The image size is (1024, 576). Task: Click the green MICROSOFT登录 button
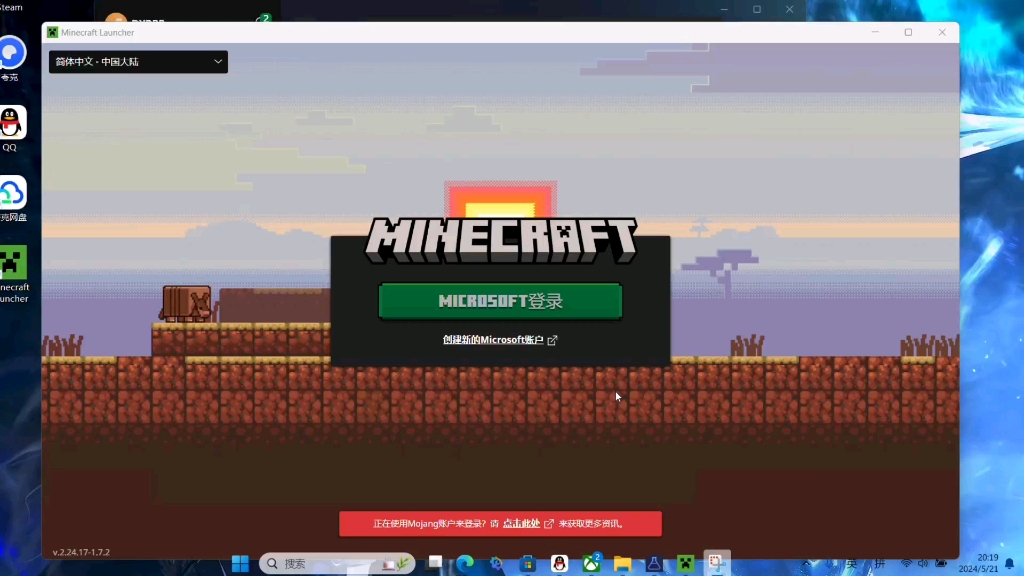click(x=500, y=301)
